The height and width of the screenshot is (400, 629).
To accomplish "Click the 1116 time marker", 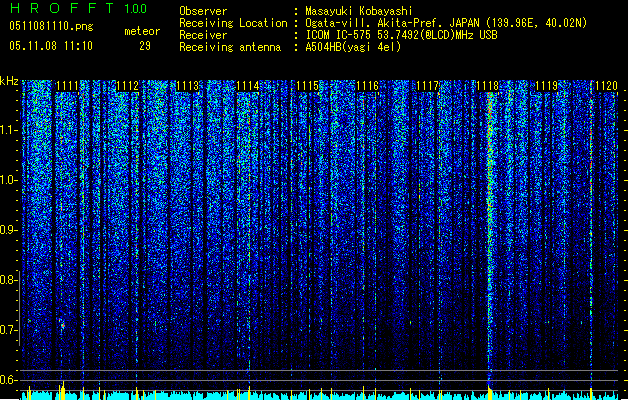I will [x=367, y=86].
